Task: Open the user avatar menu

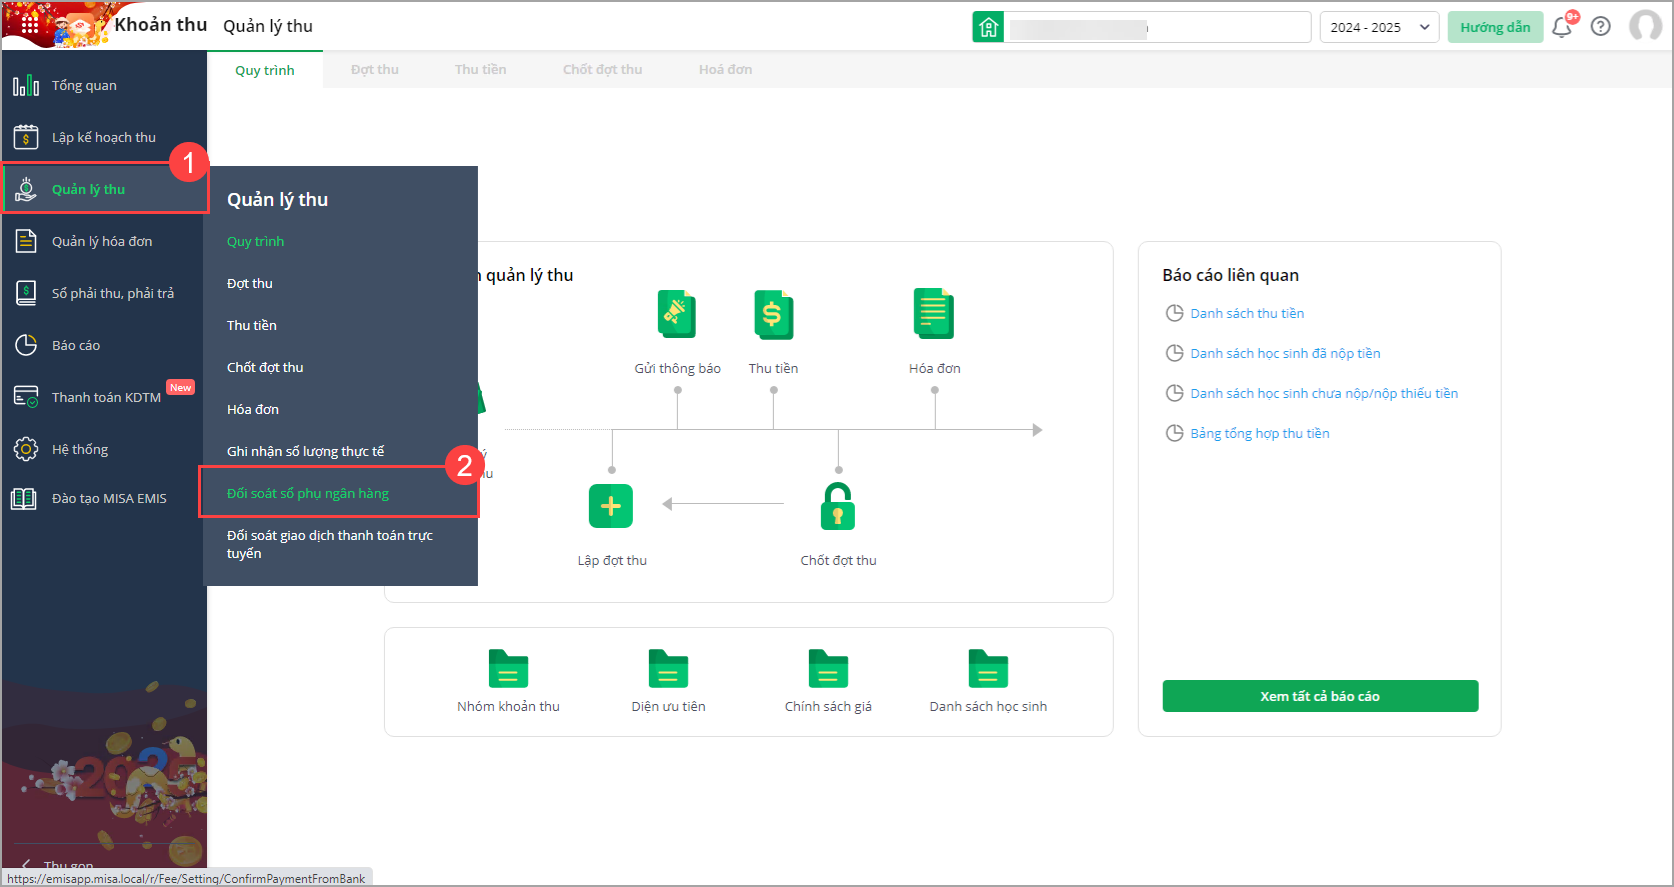Action: (1645, 26)
